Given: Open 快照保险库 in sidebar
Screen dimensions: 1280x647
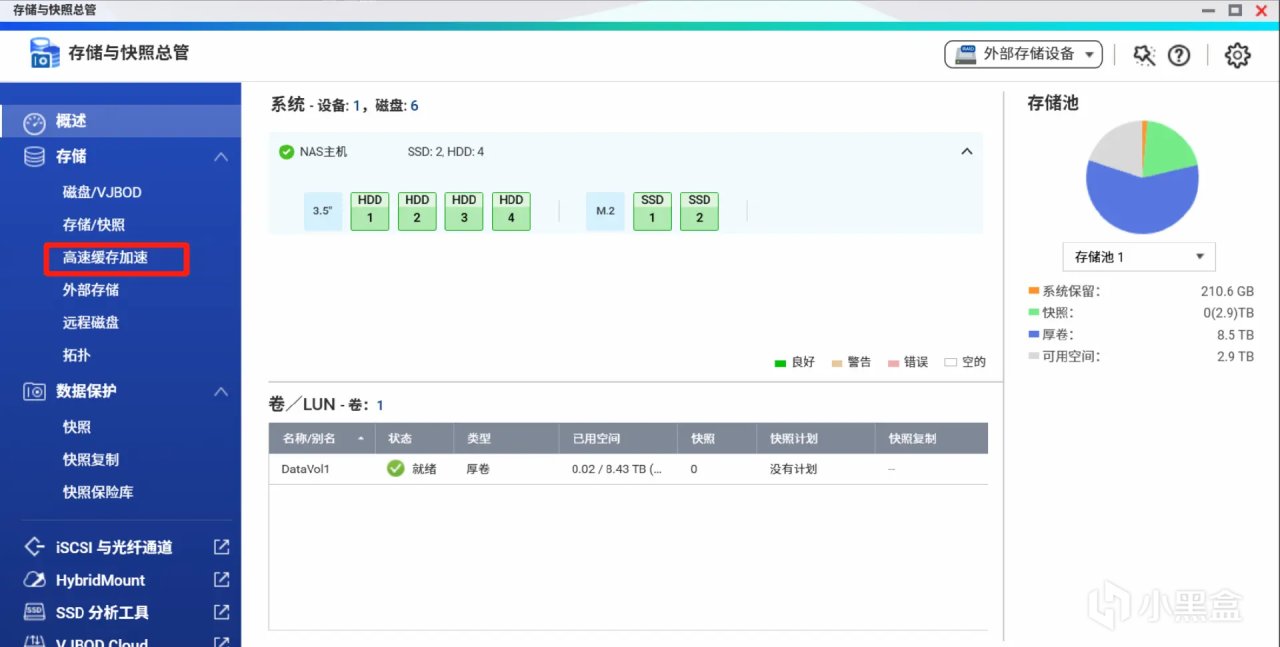Looking at the screenshot, I should 98,492.
